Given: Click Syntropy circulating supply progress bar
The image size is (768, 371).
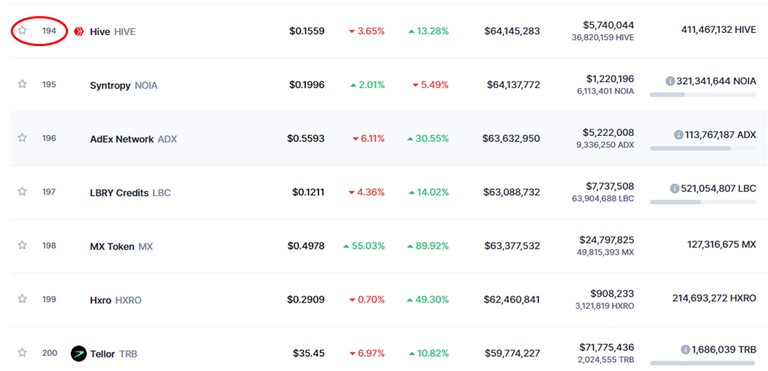Looking at the screenshot, I should pyautogui.click(x=703, y=94).
